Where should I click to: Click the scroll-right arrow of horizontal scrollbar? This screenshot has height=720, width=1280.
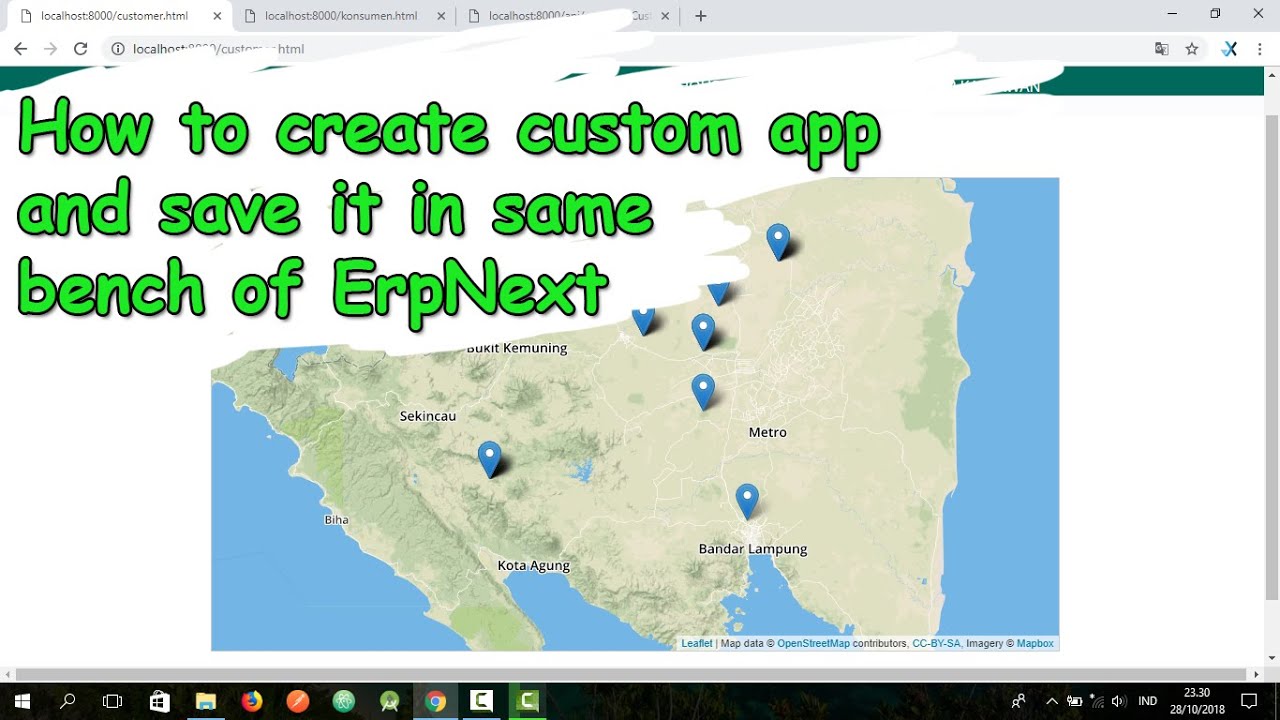(x=1257, y=674)
